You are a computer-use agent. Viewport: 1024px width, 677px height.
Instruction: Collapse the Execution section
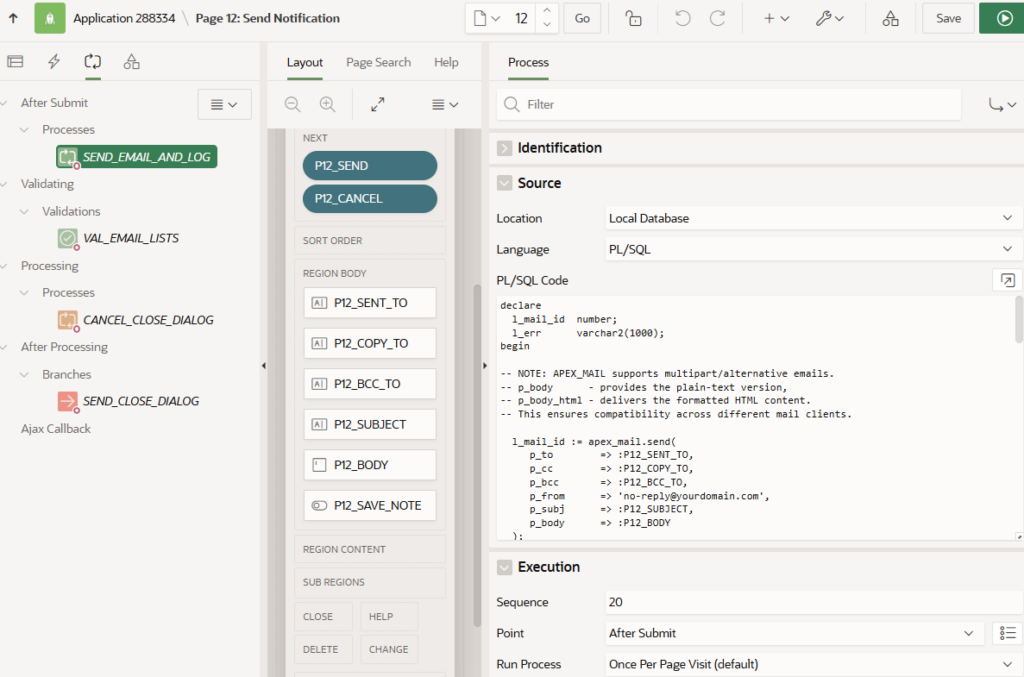click(x=505, y=567)
